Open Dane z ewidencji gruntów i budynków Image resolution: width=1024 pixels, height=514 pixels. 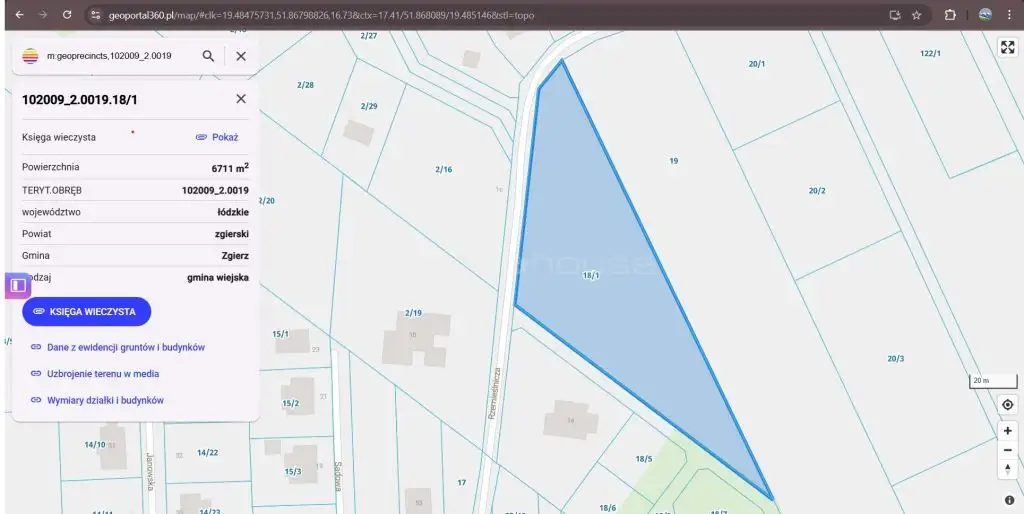[x=125, y=347]
